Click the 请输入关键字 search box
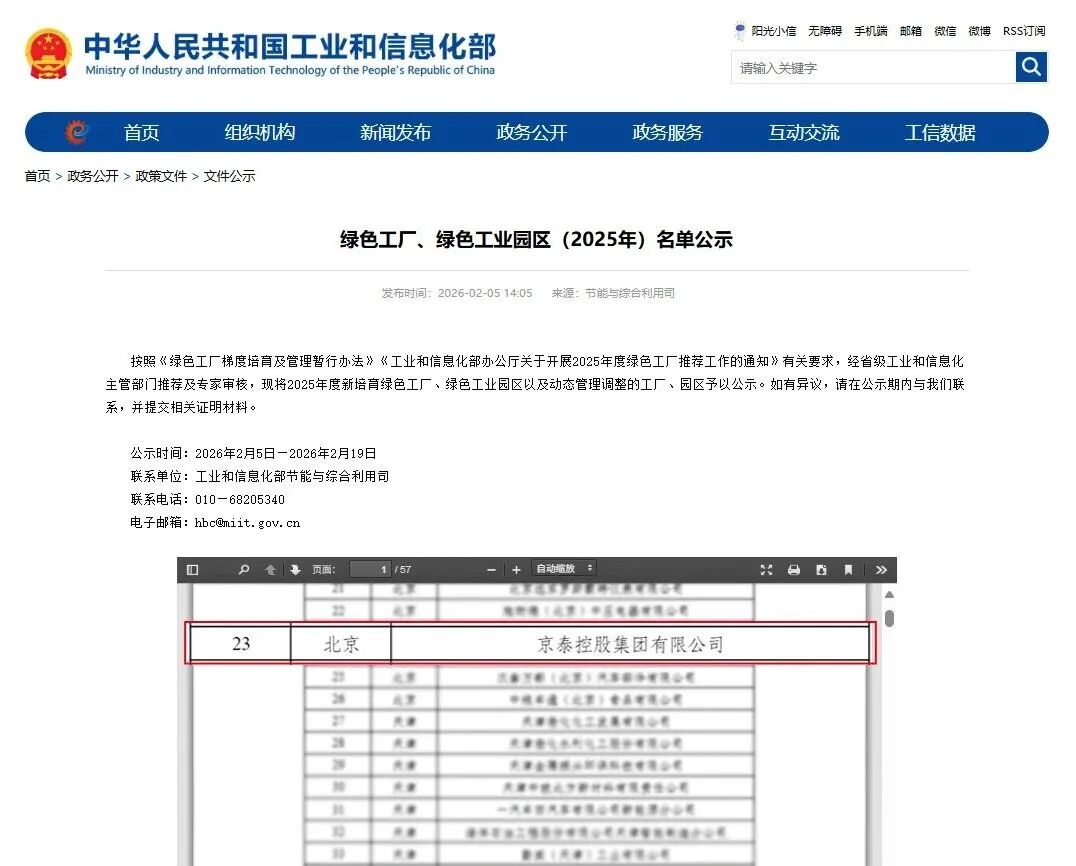Screen dimensions: 1076x866 click(x=872, y=68)
